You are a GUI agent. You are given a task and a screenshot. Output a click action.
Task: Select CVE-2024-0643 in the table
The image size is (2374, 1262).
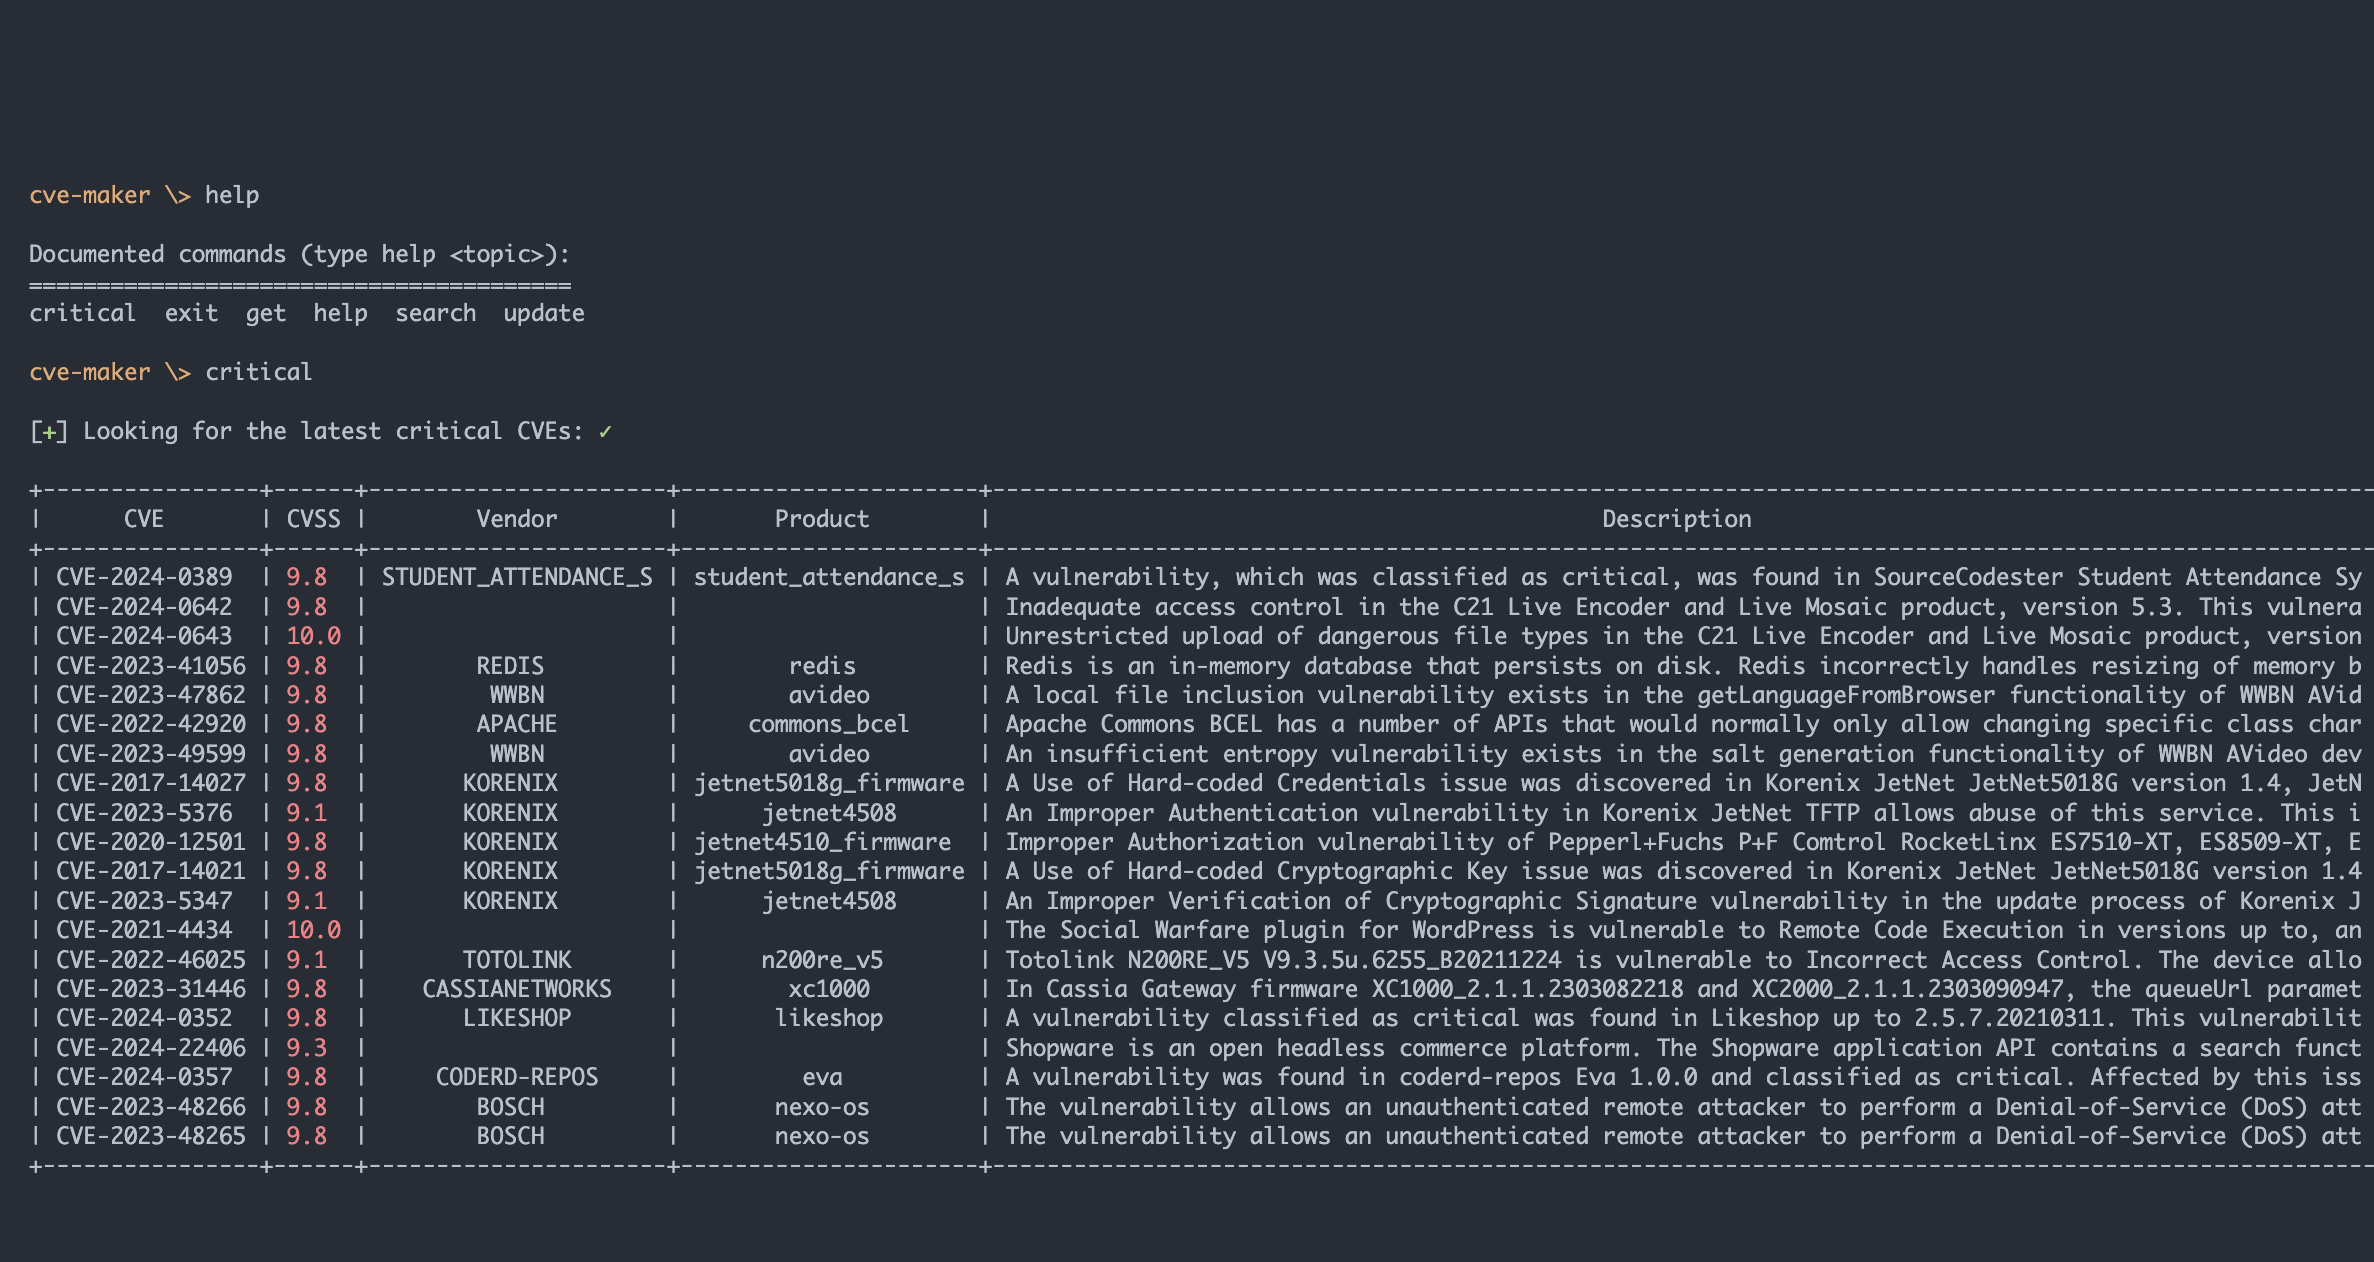[144, 636]
